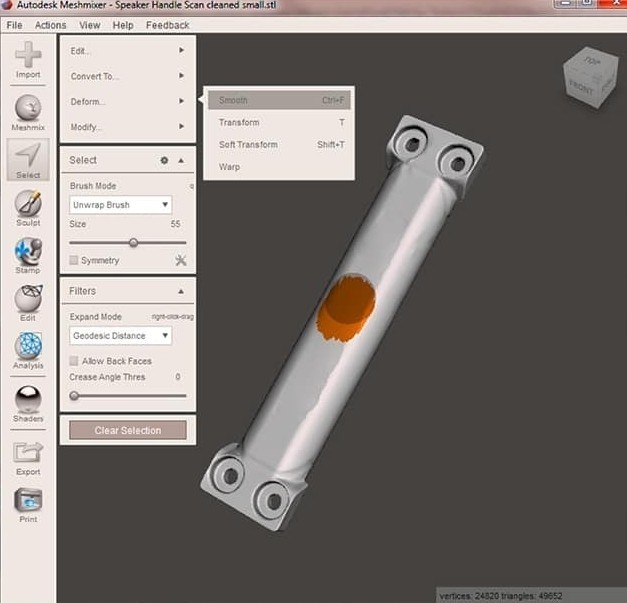Click the Import tool icon
This screenshot has height=603, width=627.
click(28, 58)
